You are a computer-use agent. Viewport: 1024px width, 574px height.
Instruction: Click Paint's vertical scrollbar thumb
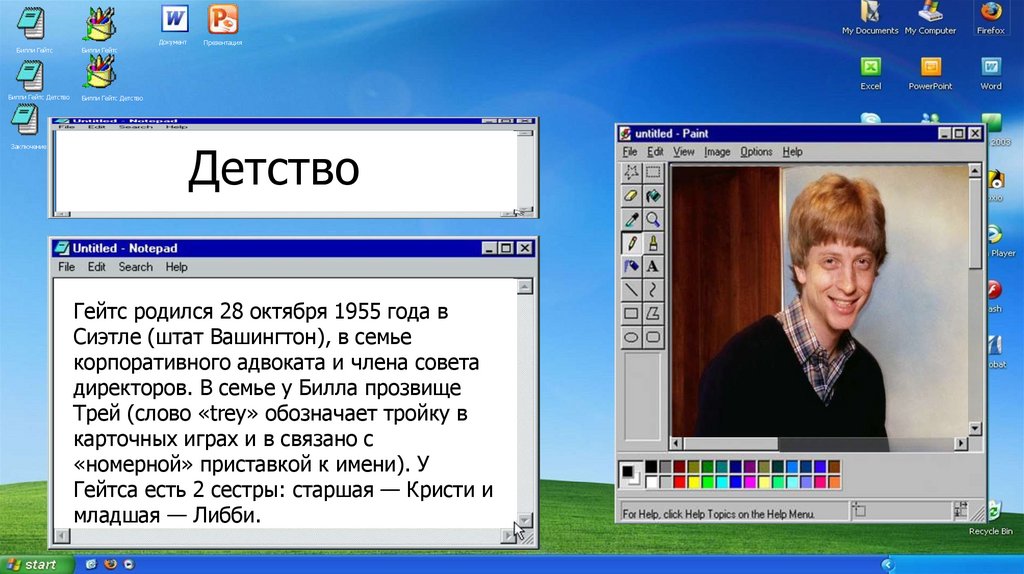[974, 223]
